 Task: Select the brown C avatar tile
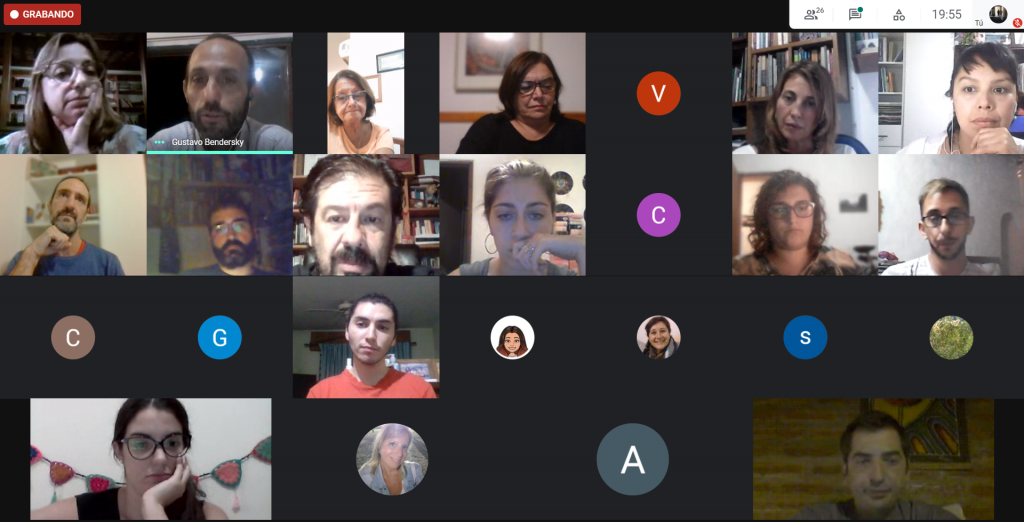(73, 337)
